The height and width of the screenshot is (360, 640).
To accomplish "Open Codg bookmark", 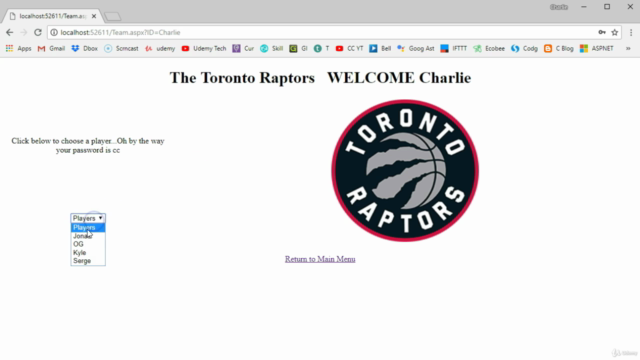I will point(524,49).
